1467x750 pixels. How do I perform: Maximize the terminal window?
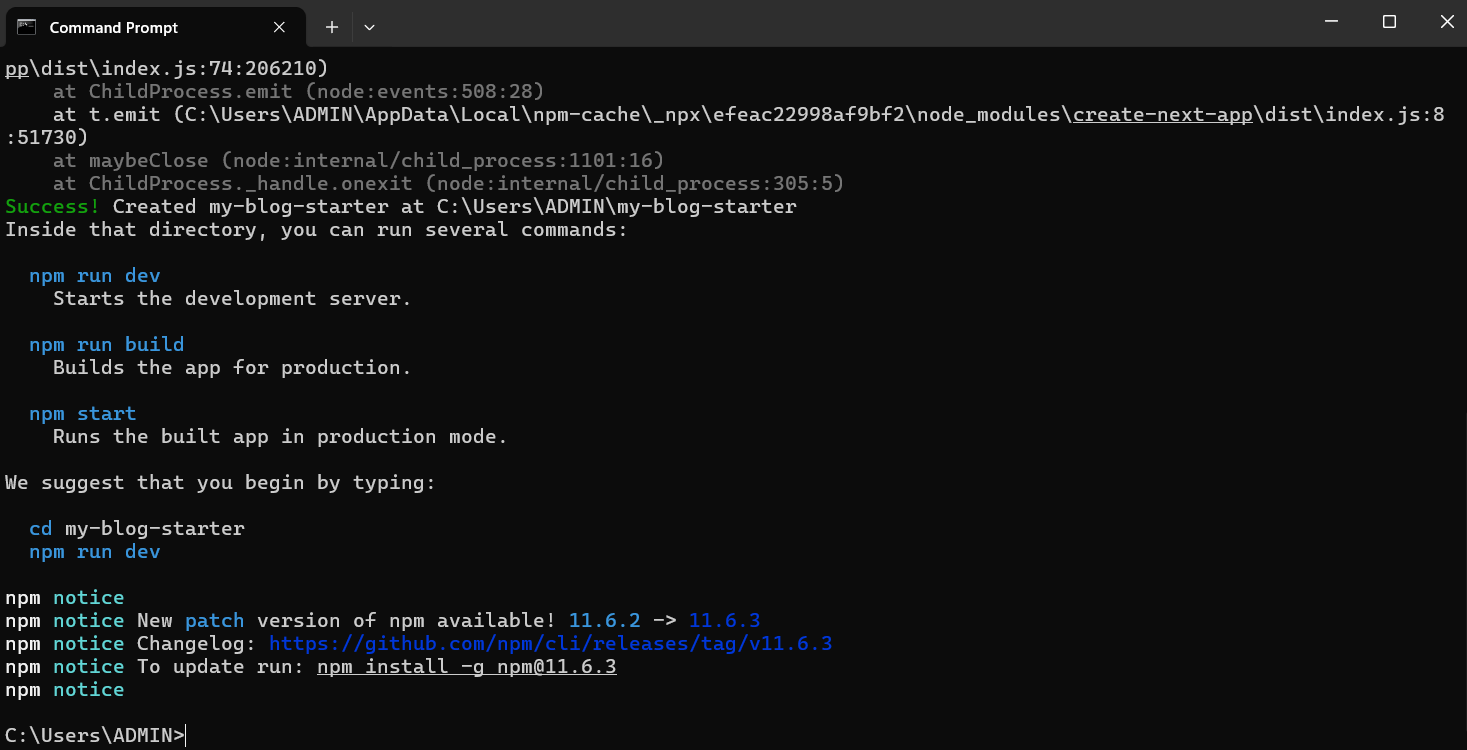tap(1389, 22)
